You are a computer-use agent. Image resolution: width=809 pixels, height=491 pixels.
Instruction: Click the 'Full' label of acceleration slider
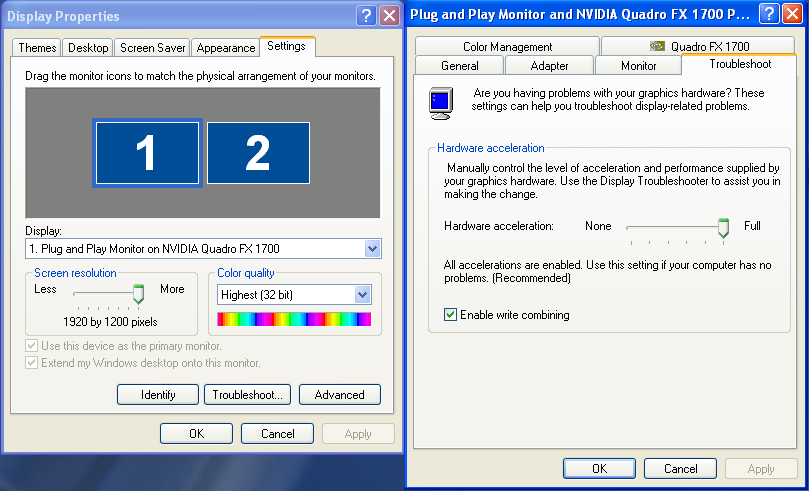752,226
